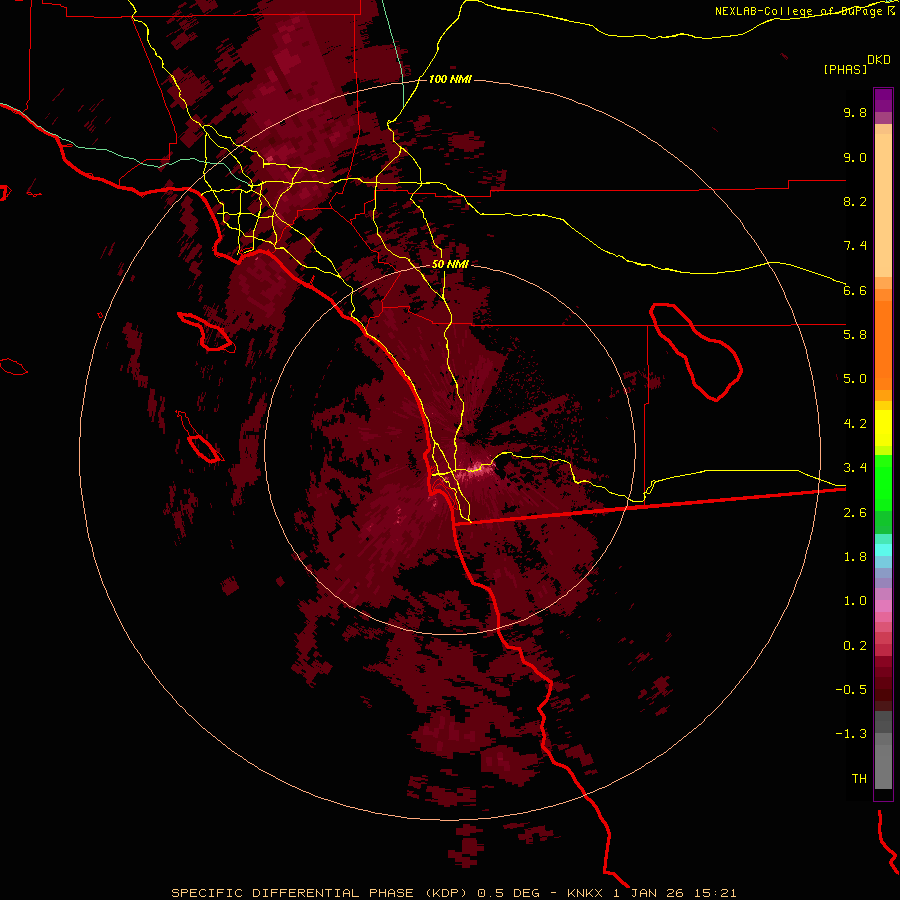Click the pink segment of the color bar
Image resolution: width=900 pixels, height=900 pixels.
point(883,606)
